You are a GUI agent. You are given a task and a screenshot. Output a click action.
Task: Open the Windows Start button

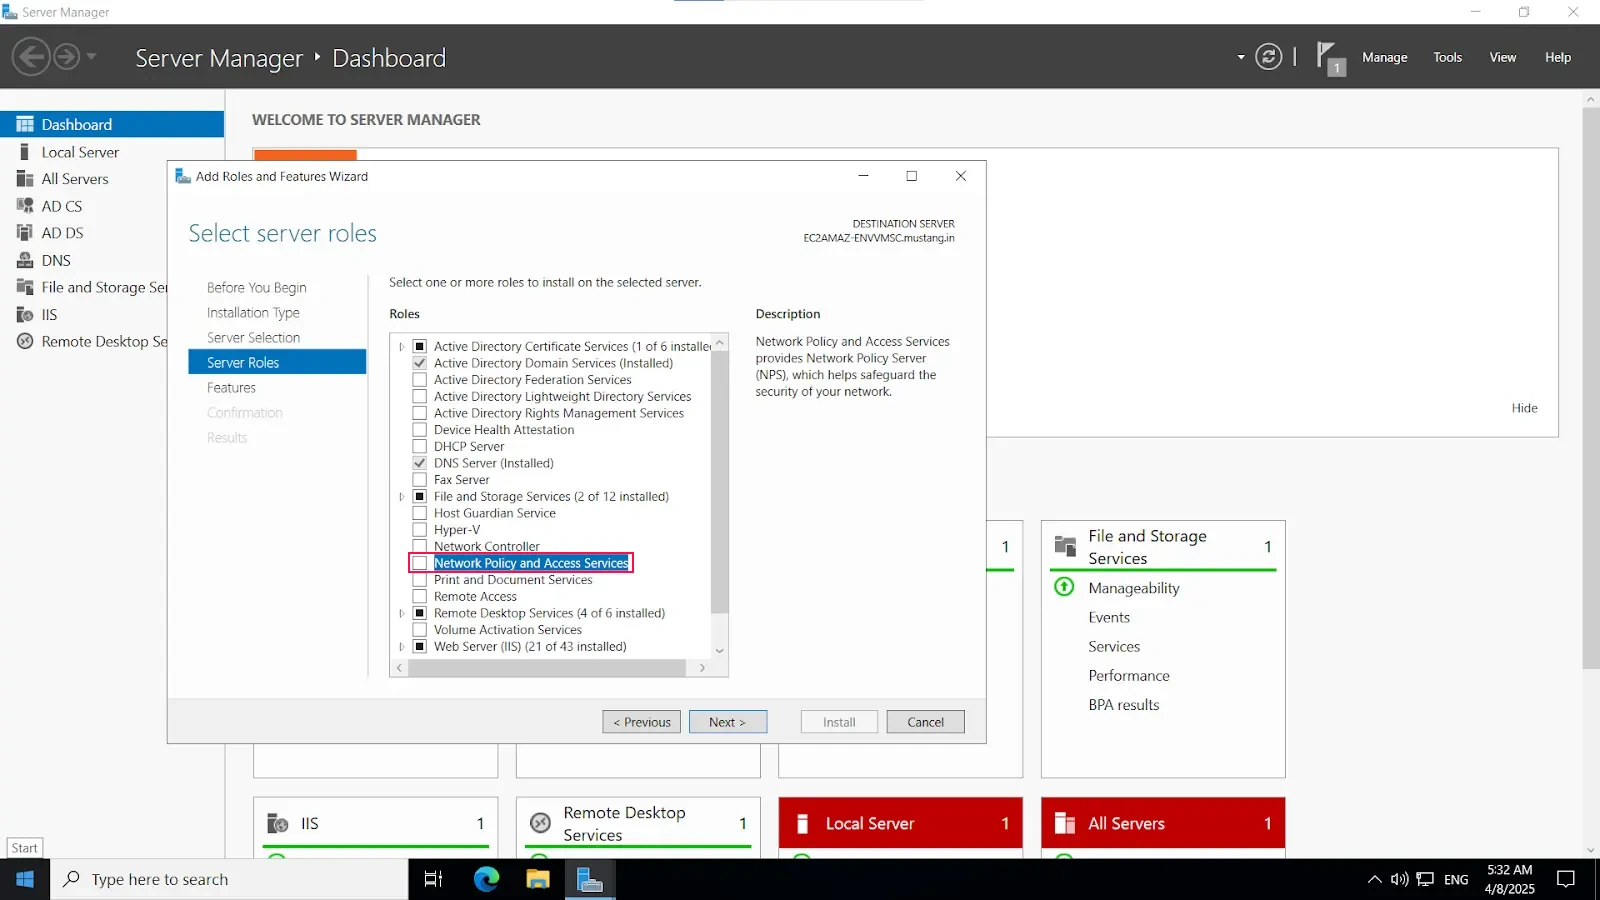click(x=25, y=879)
